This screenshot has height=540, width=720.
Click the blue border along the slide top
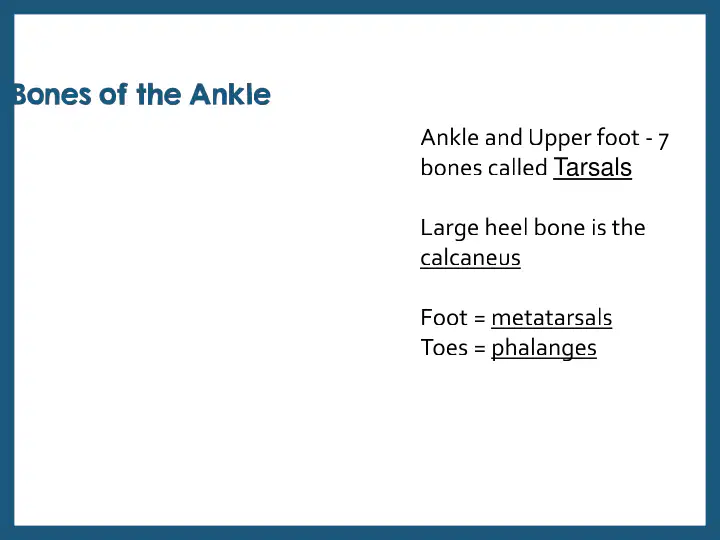(x=360, y=7)
